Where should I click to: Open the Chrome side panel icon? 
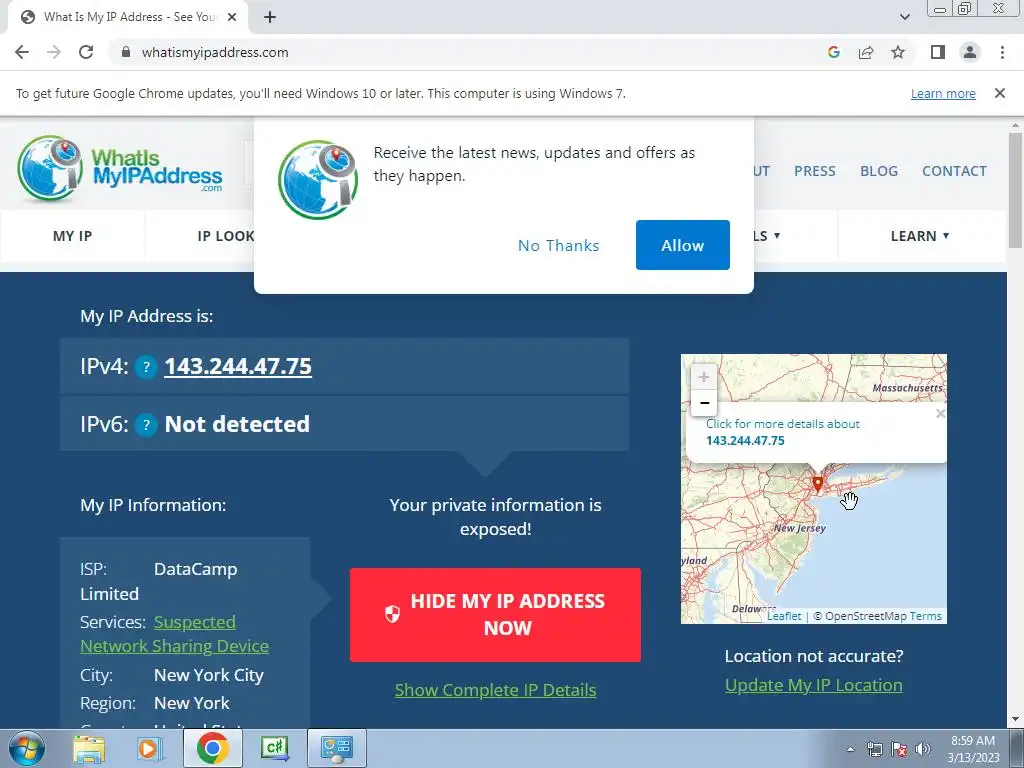[938, 52]
